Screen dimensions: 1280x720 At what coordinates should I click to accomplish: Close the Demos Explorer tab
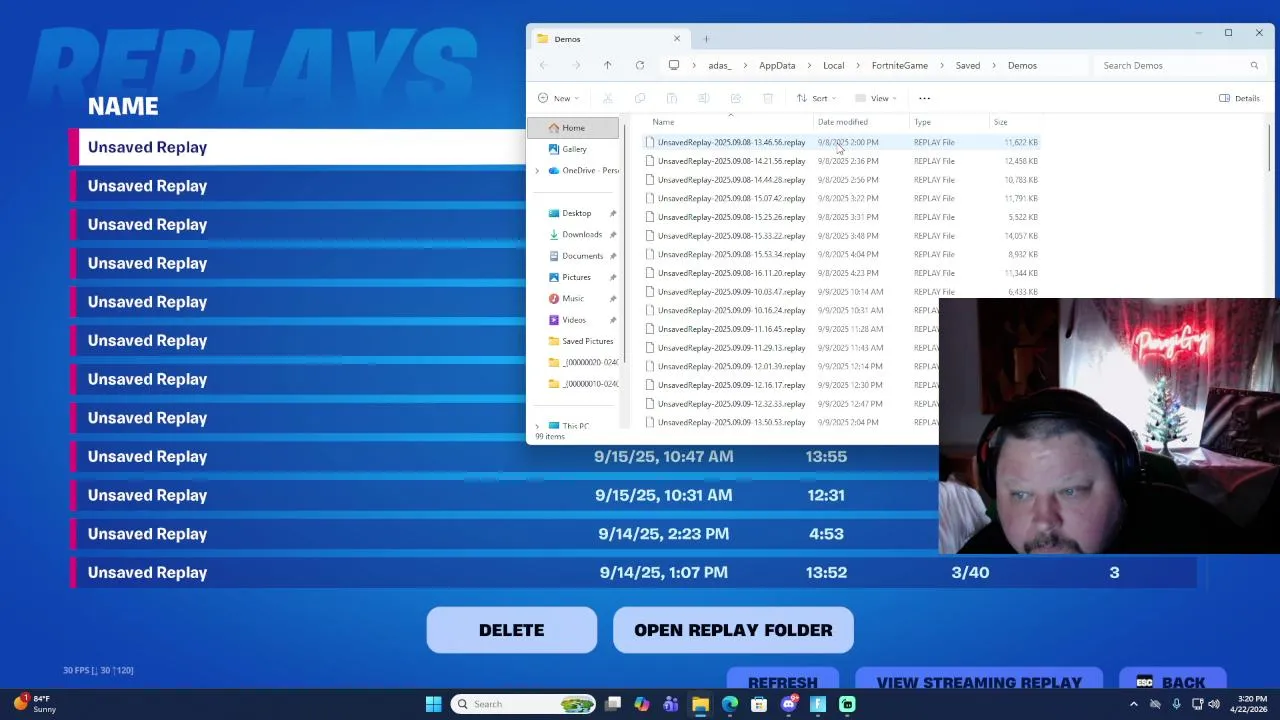(677, 39)
